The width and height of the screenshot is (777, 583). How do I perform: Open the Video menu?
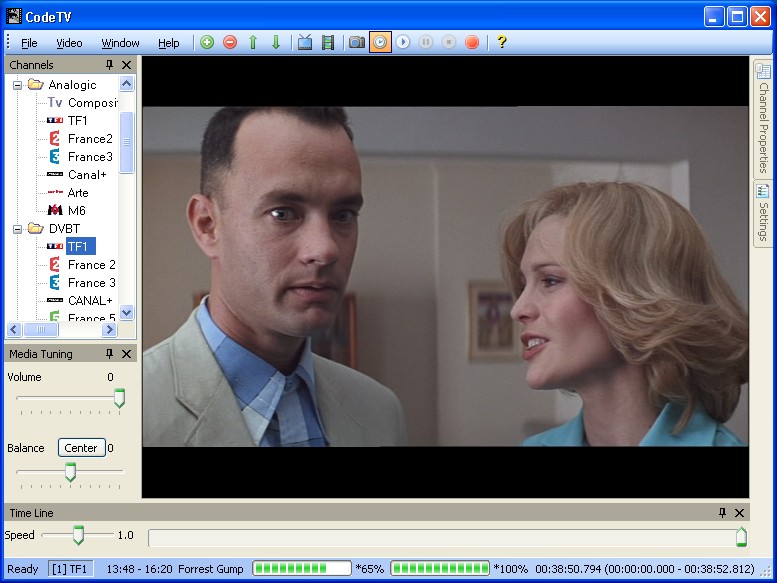pos(69,43)
